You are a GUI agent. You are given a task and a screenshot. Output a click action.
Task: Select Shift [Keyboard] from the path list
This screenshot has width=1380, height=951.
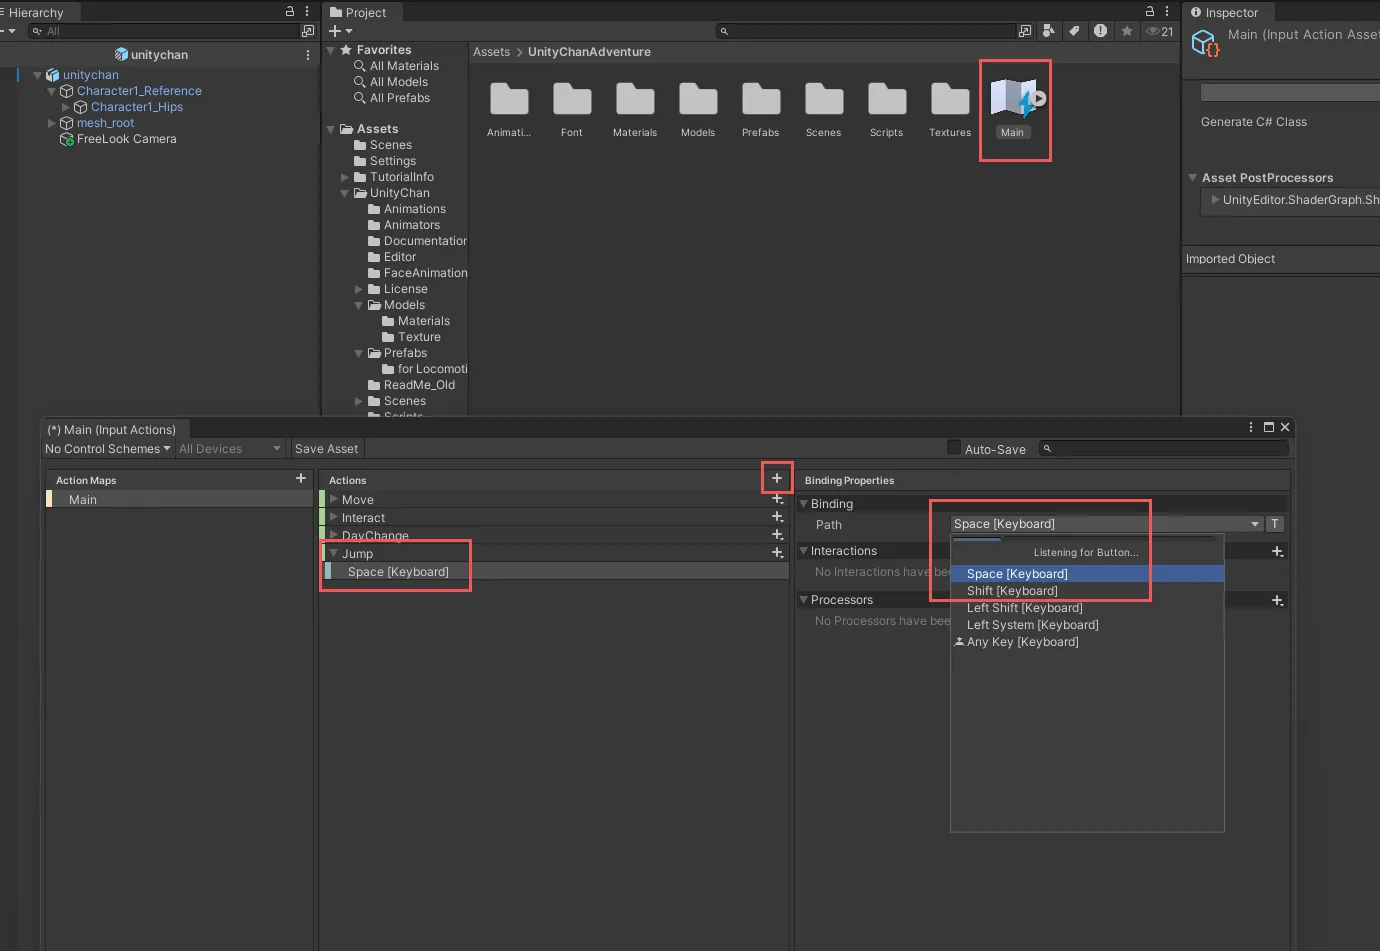[x=1012, y=591]
